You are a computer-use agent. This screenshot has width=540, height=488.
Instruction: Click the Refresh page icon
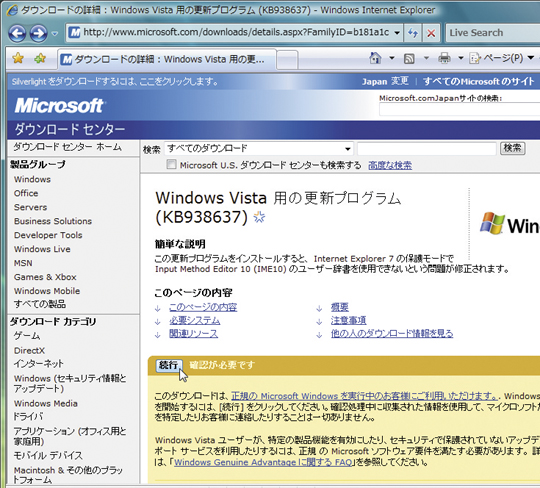pyautogui.click(x=413, y=33)
